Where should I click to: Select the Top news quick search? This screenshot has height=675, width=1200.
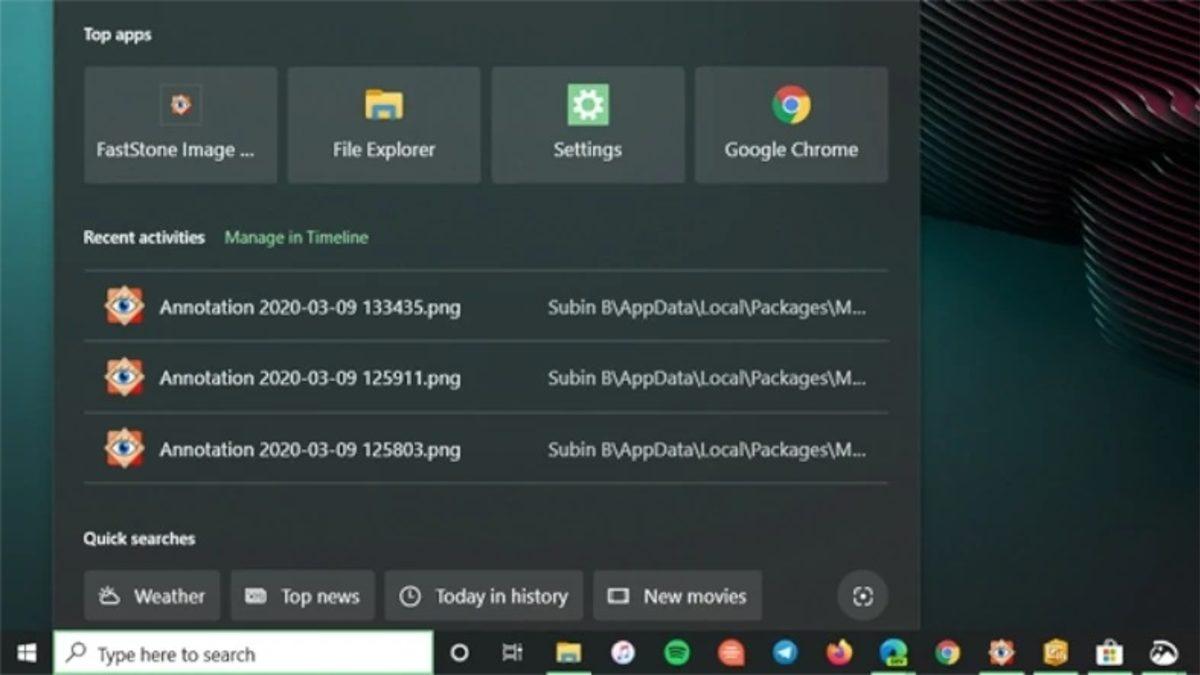click(x=302, y=596)
